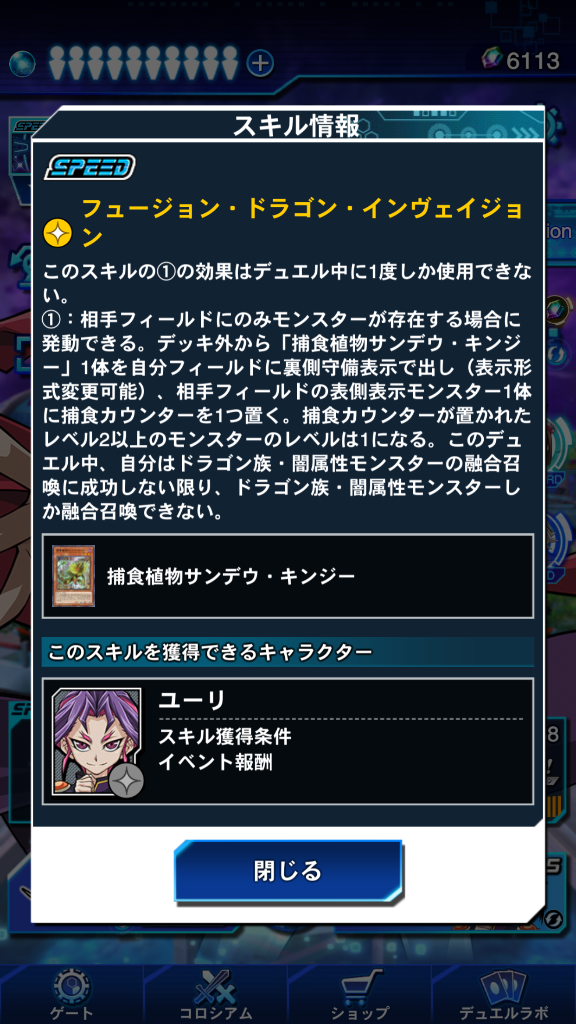This screenshot has width=576, height=1024.
Task: Tap the SPEED duel badge
Action: coord(89,167)
